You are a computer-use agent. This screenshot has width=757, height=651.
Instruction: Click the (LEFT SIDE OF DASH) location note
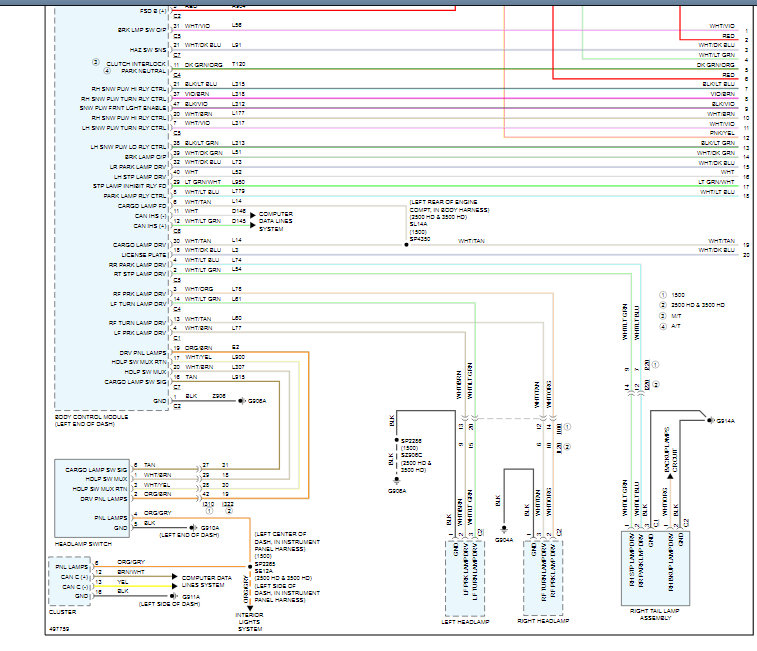pyautogui.click(x=169, y=604)
